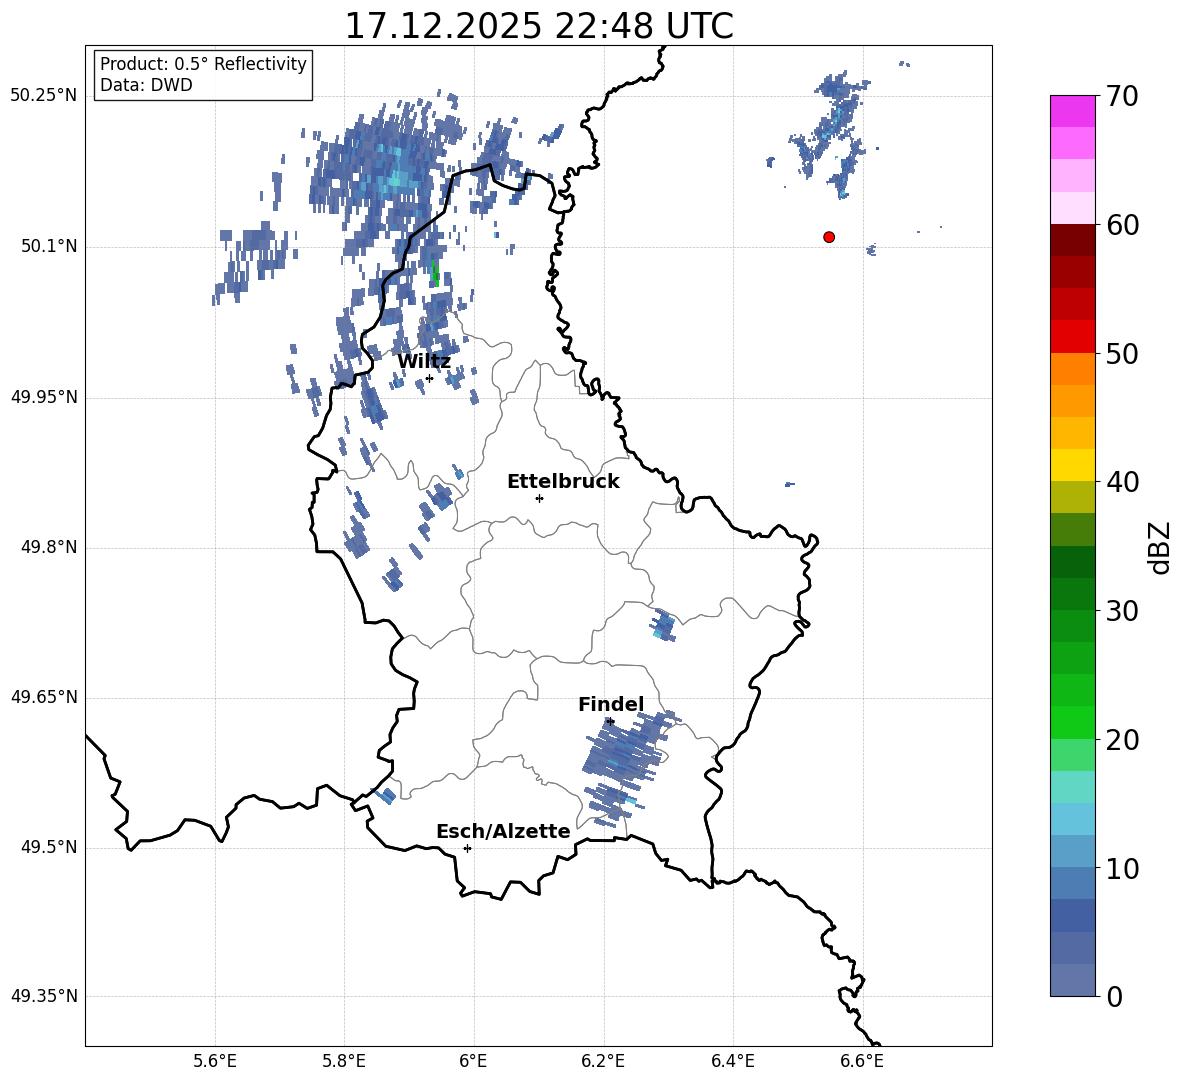
Task: Select the Ettelbruck city label
Action: coord(563,481)
